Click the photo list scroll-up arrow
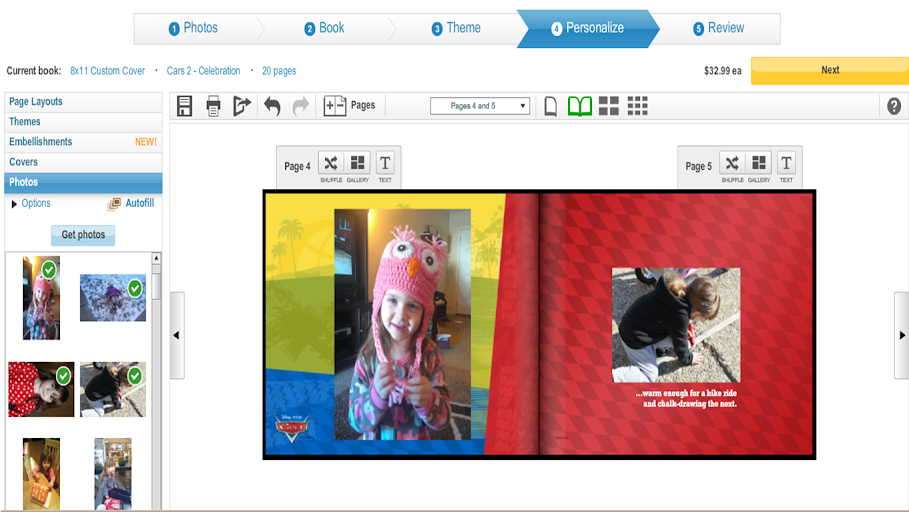This screenshot has width=909, height=512. 157,258
